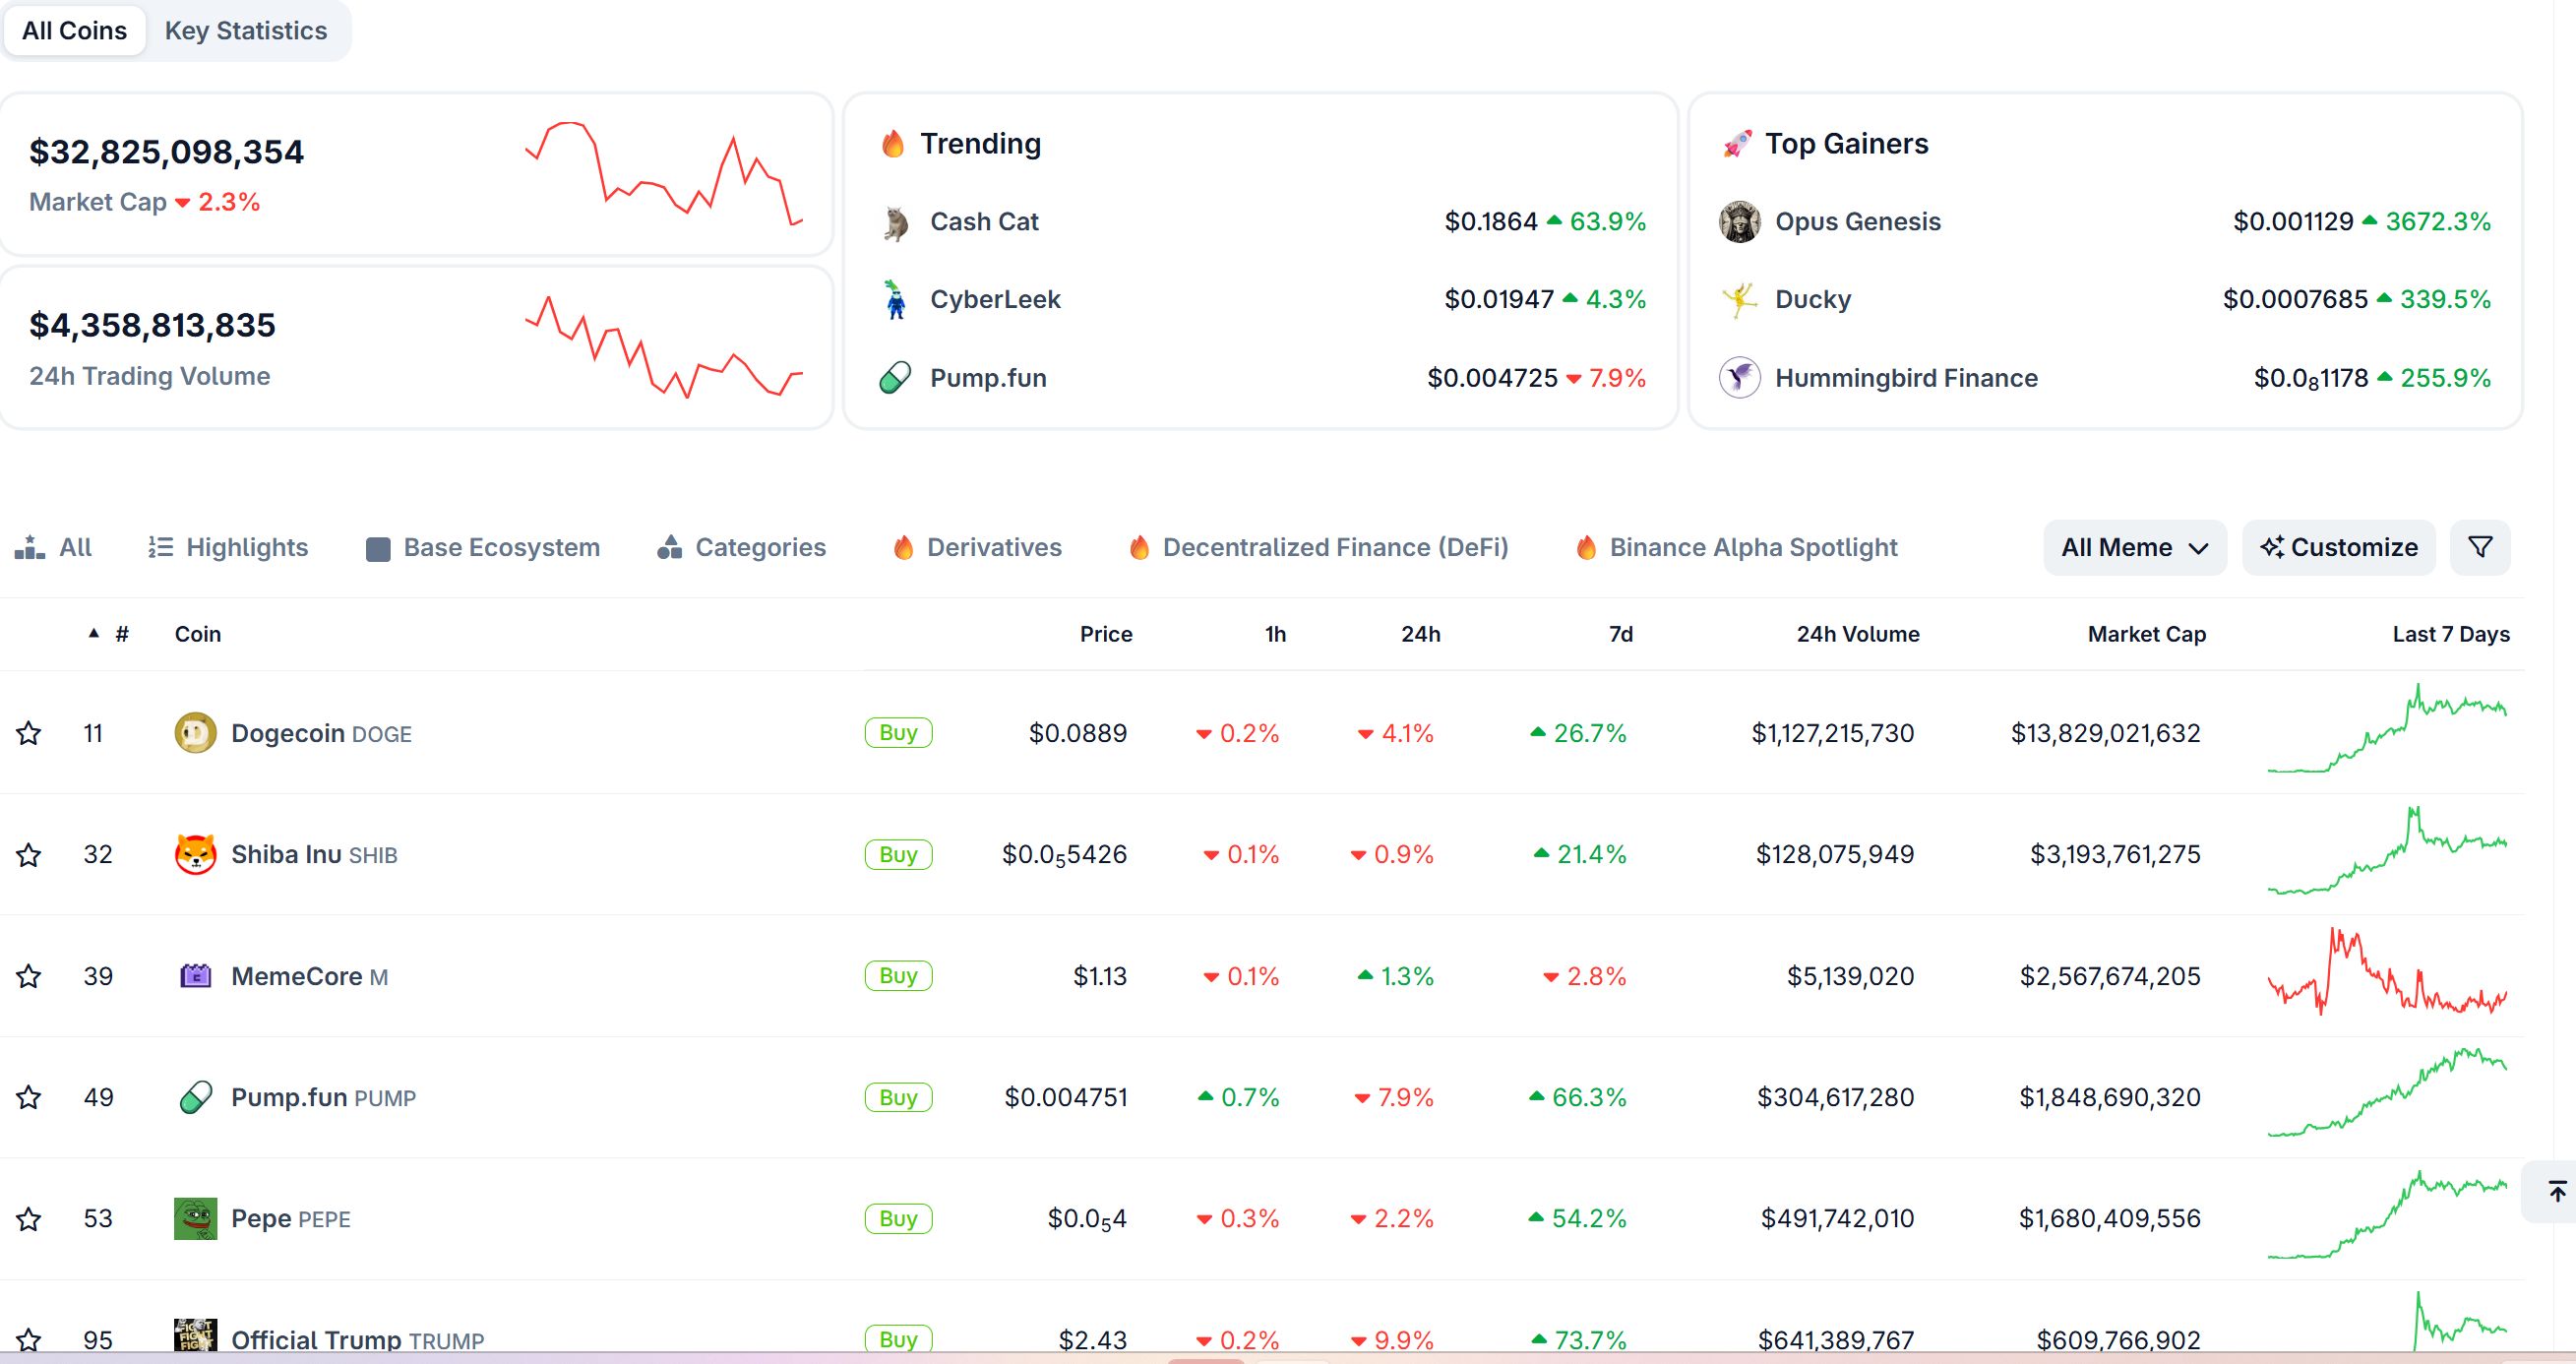Open Opus Genesis from Top Gainers

tap(1858, 221)
